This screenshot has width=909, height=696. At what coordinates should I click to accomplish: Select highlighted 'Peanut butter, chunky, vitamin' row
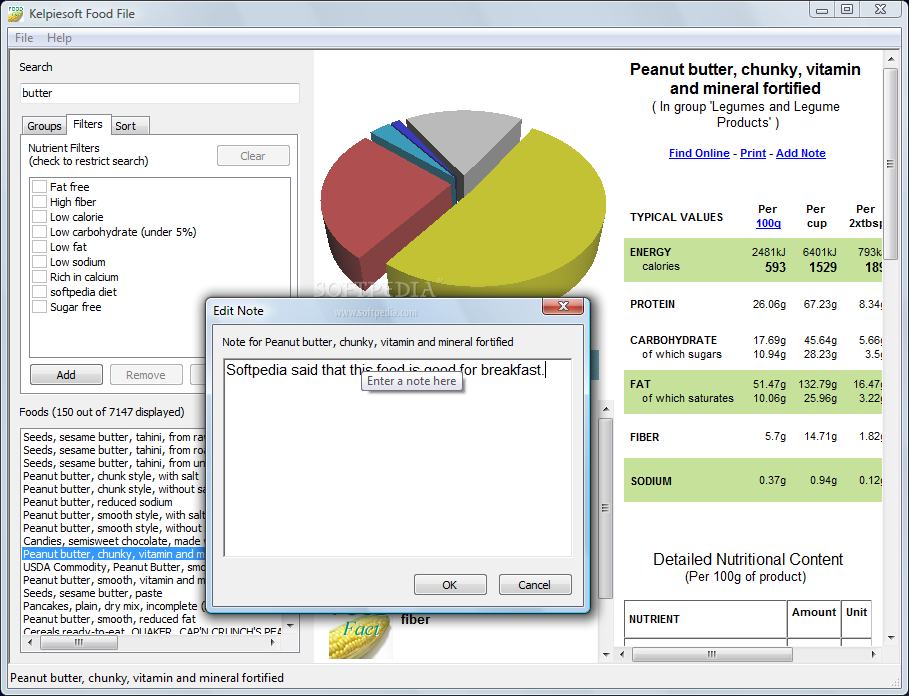[x=114, y=555]
